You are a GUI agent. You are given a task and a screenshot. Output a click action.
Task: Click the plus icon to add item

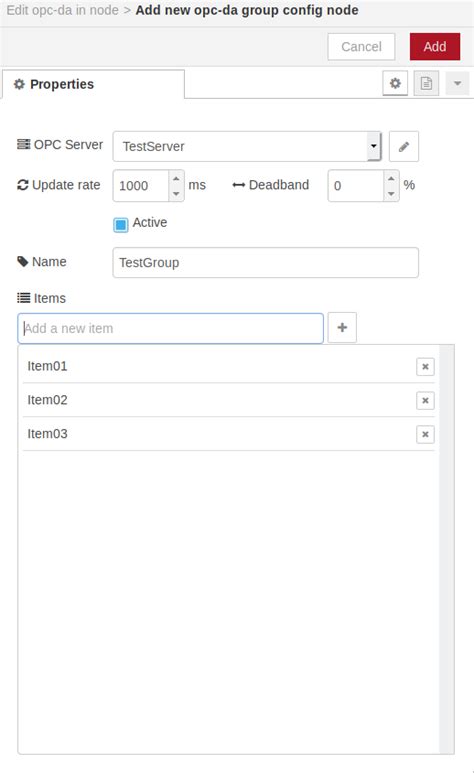pyautogui.click(x=342, y=327)
